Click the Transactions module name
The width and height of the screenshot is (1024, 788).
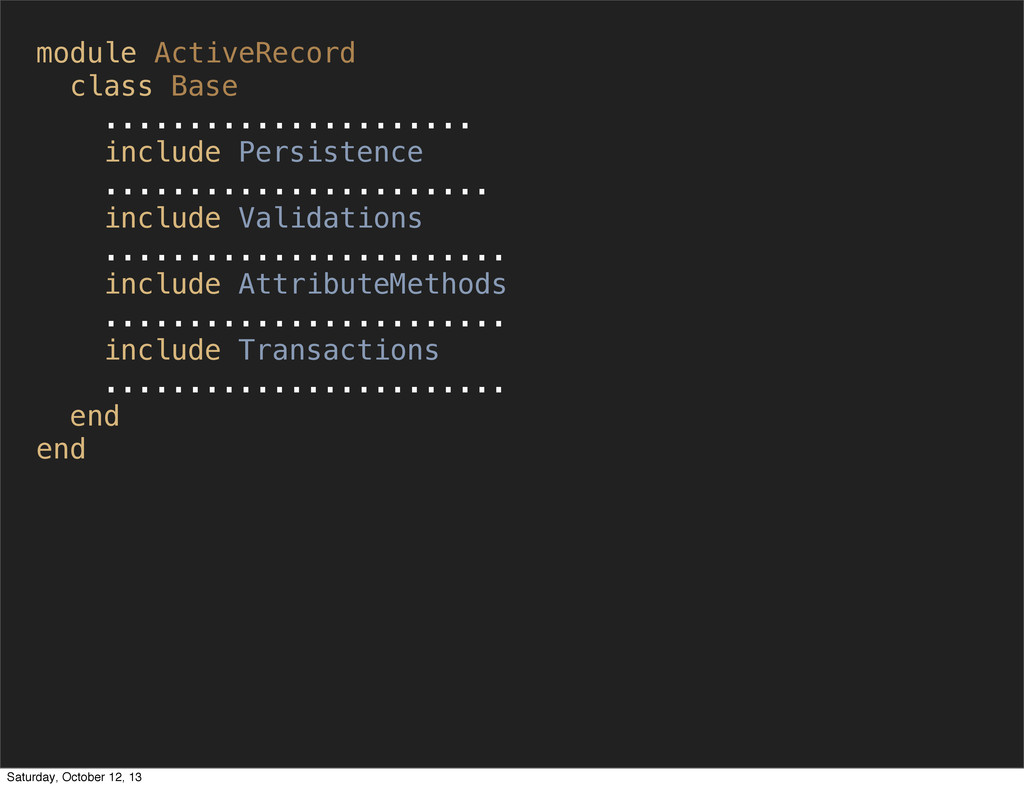point(338,350)
